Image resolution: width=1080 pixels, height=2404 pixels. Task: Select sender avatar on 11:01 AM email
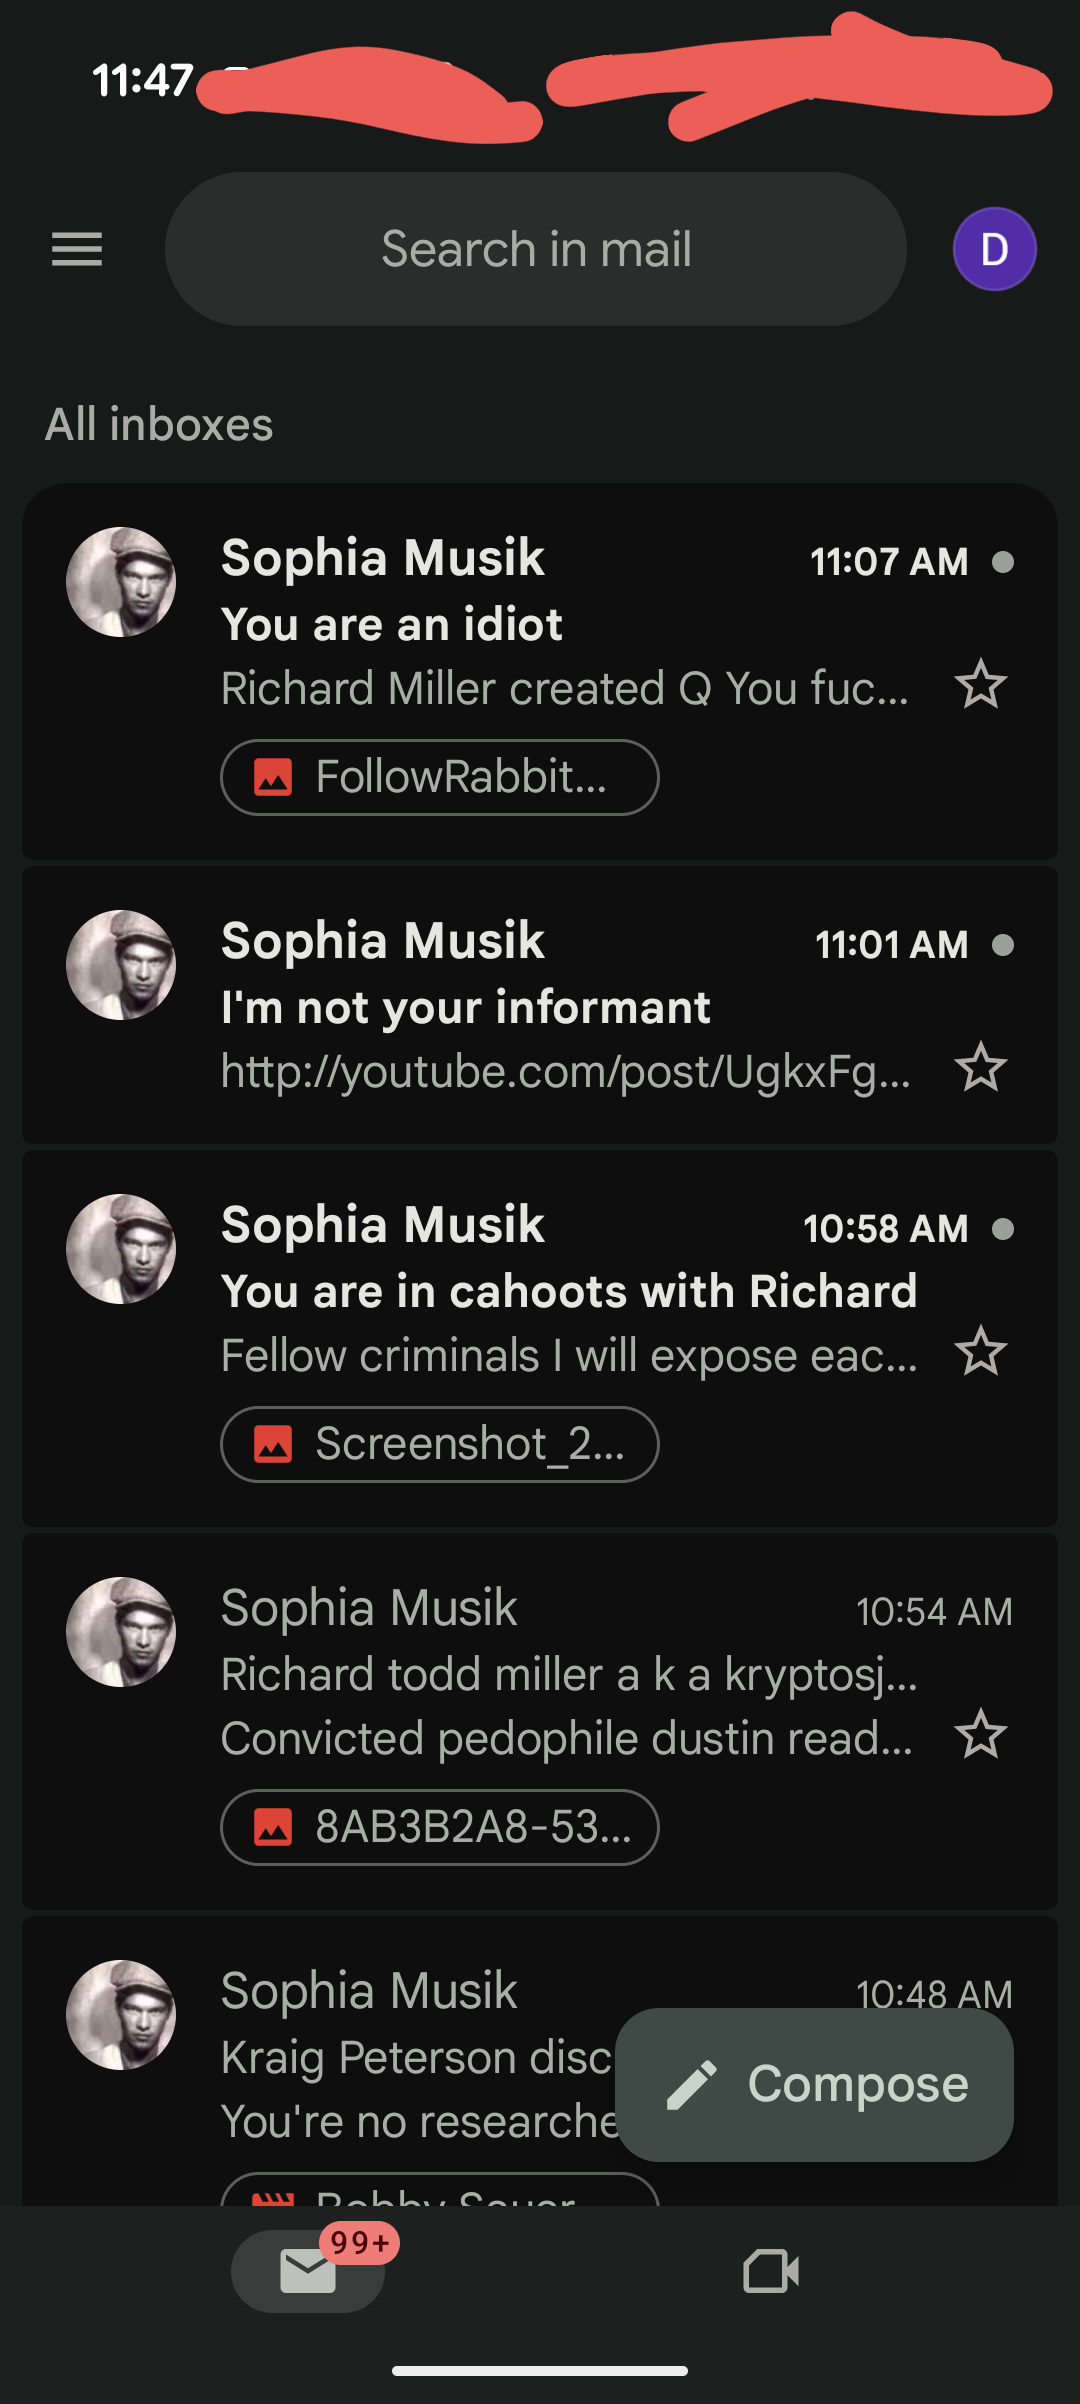coord(121,965)
